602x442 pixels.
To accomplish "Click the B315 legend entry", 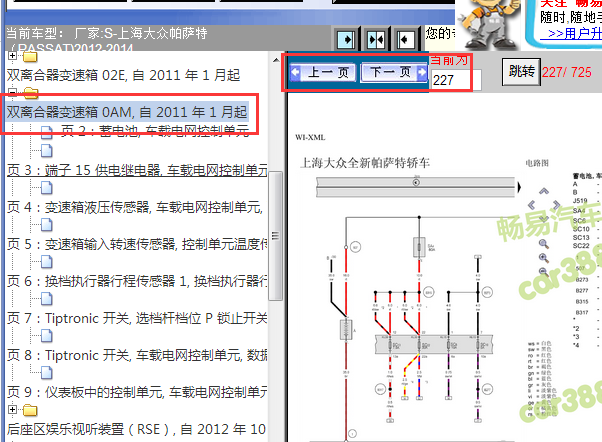I will click(582, 301).
